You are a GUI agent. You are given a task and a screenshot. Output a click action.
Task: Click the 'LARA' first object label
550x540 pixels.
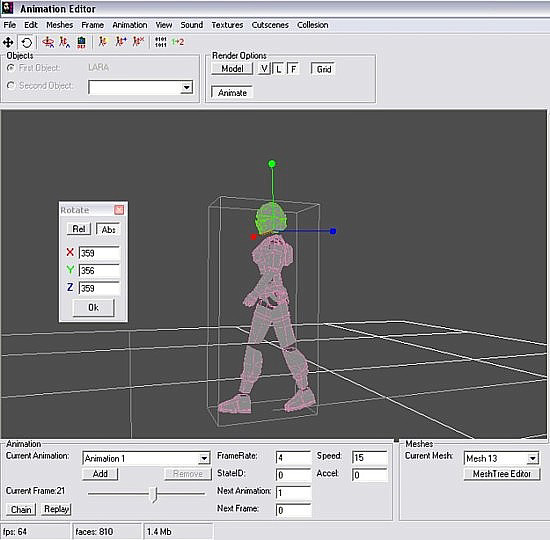(98, 67)
